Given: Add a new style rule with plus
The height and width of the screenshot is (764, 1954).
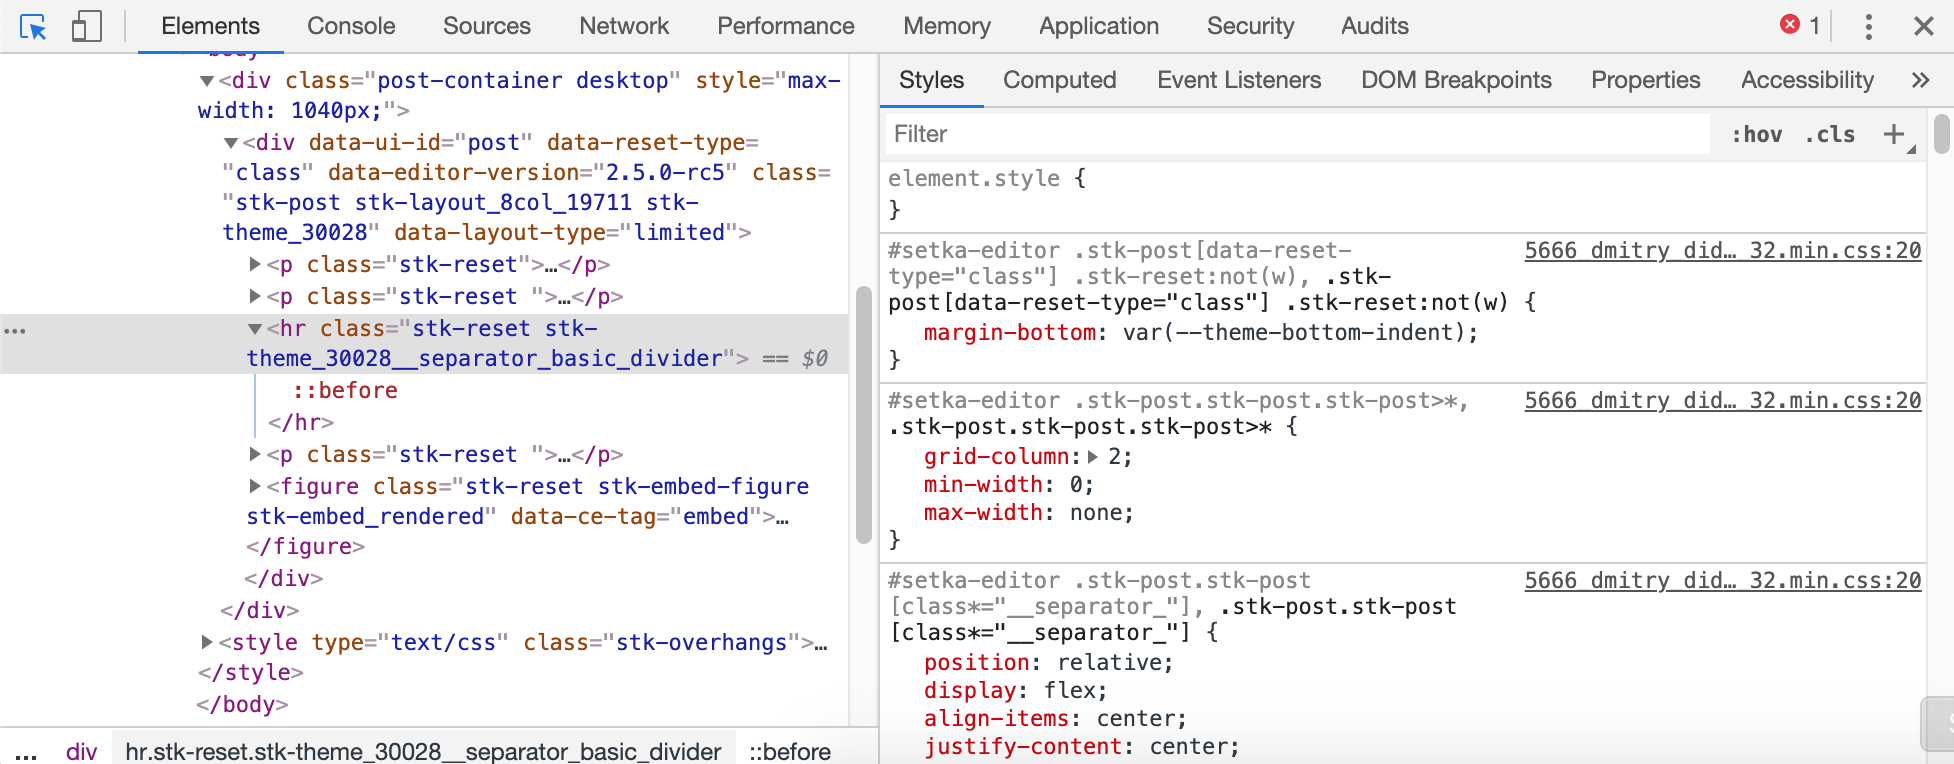Looking at the screenshot, I should [1894, 134].
